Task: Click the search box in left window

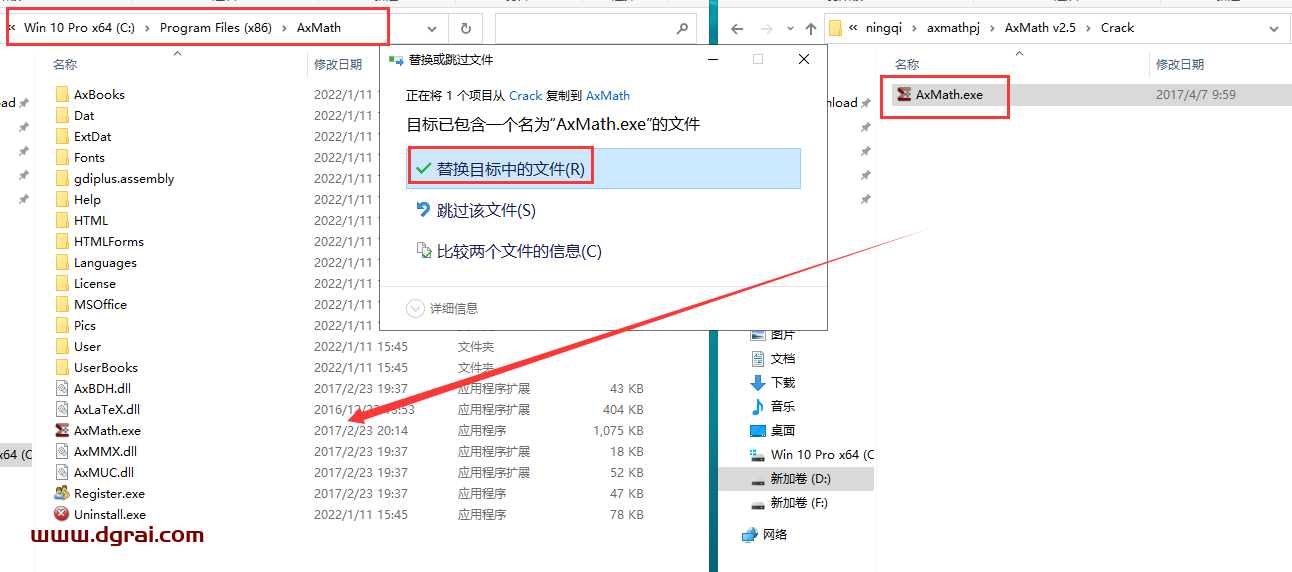Action: point(595,28)
